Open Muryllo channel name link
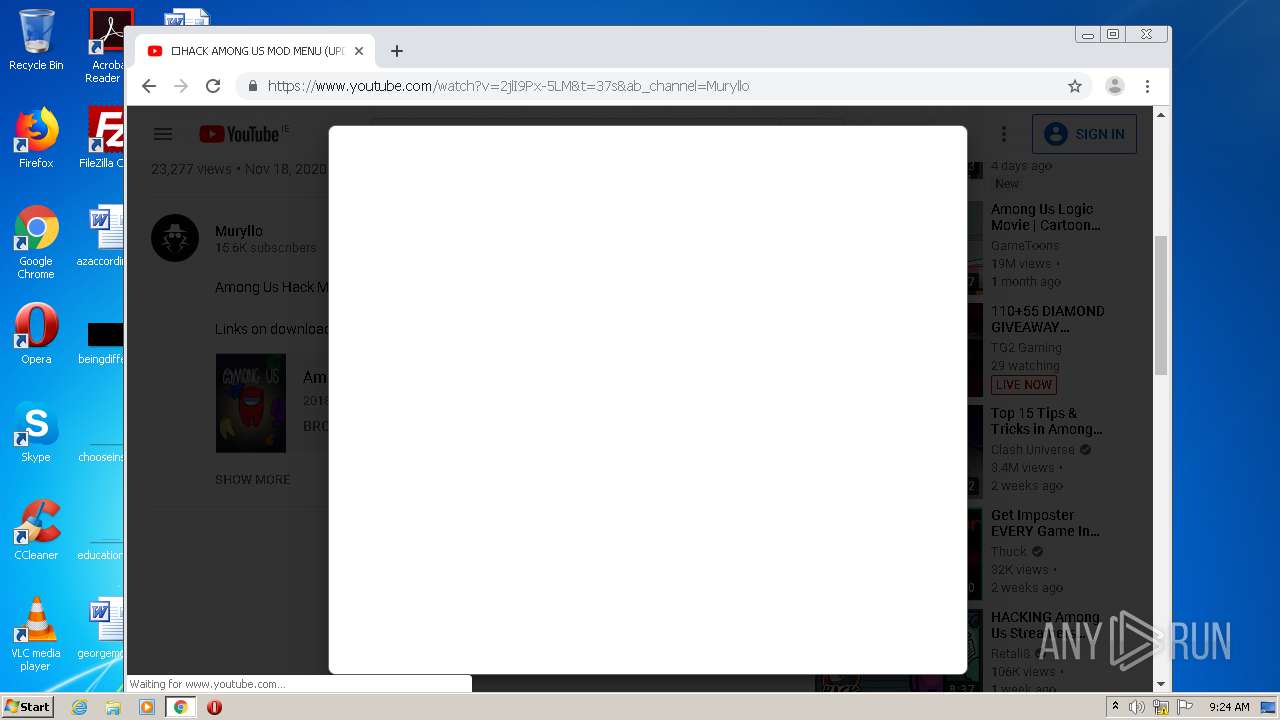 click(x=239, y=231)
